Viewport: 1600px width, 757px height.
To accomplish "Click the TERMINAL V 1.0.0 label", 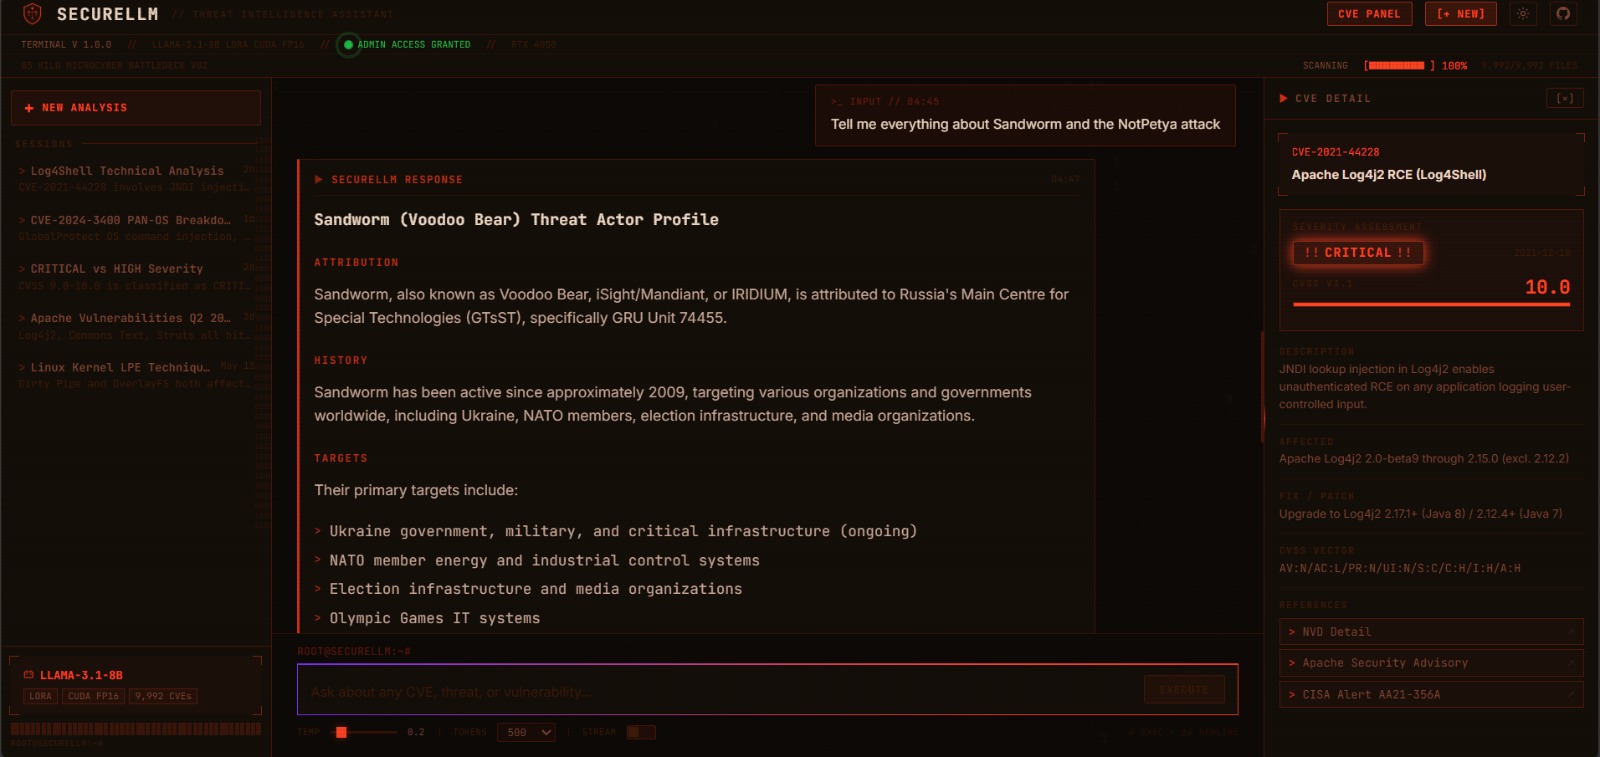I will (x=66, y=45).
